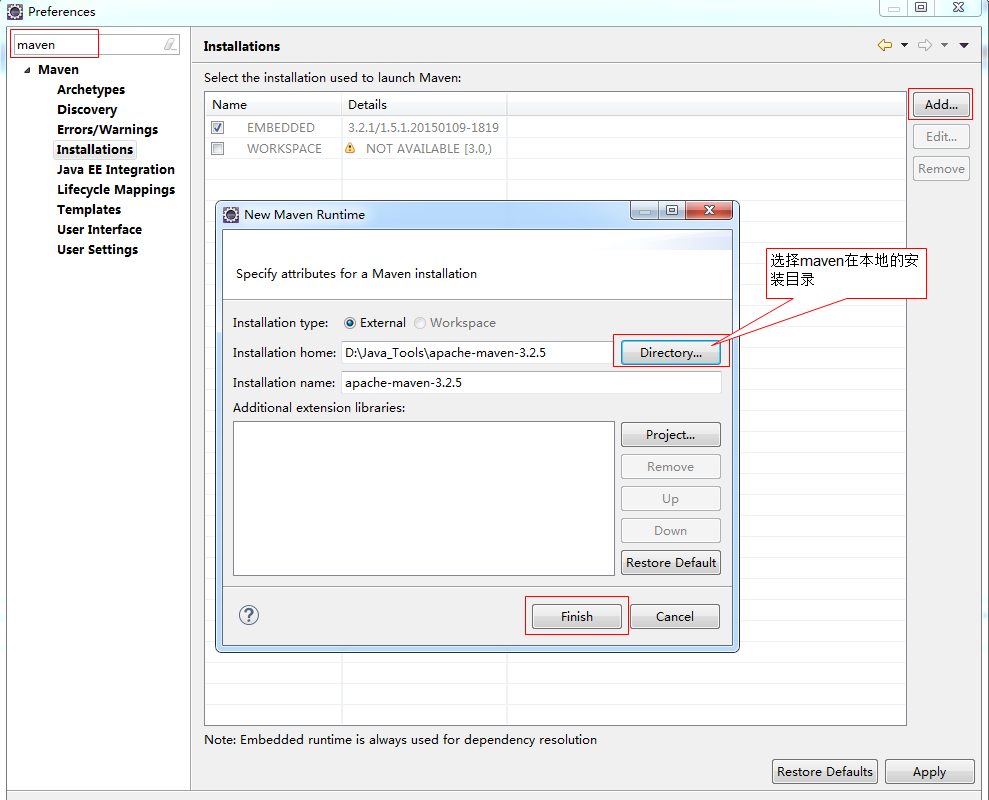
Task: Click the Add... button for Maven installations
Action: pos(941,105)
